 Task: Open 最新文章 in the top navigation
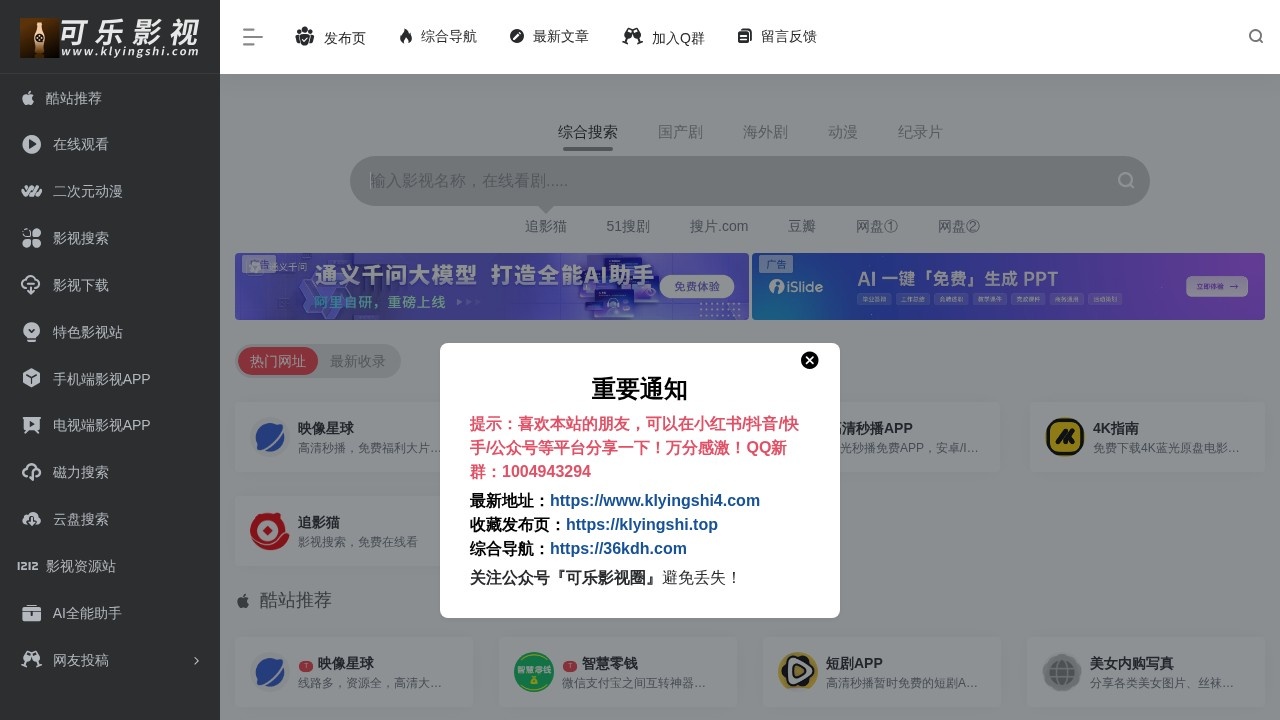(x=549, y=36)
